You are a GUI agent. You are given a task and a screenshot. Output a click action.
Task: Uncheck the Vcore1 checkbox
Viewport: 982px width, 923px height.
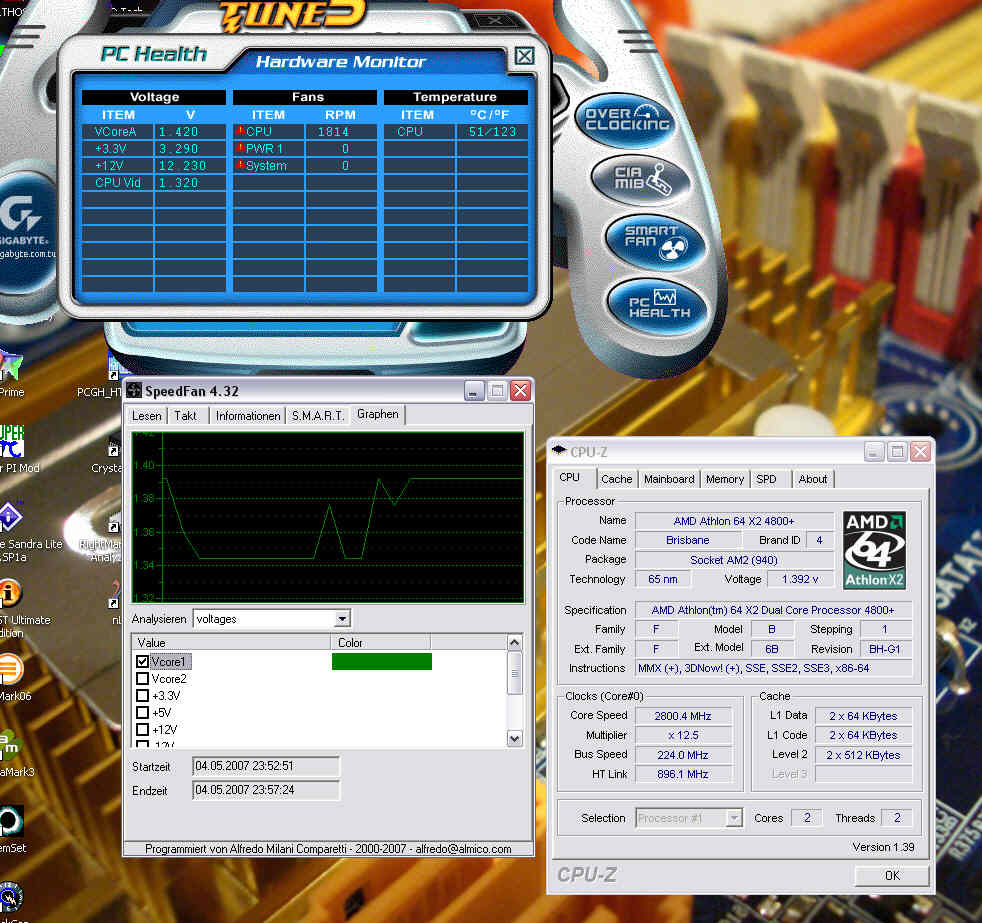142,661
